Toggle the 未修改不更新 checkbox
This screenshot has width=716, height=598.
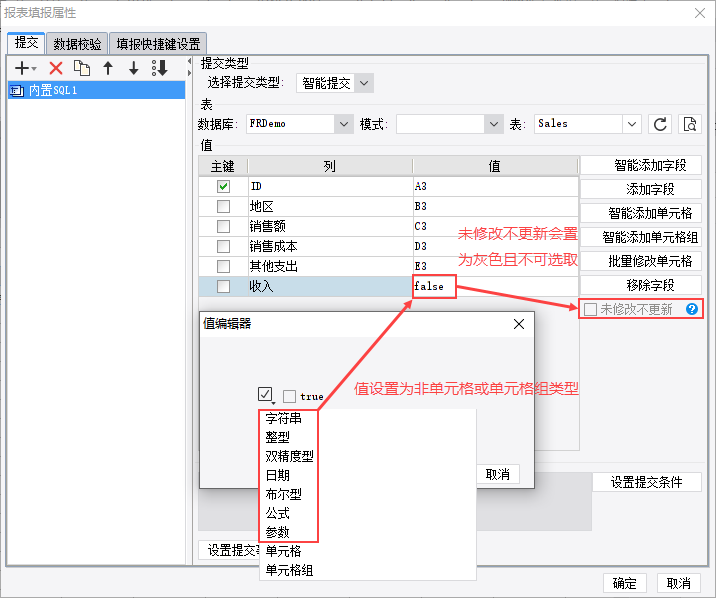[x=590, y=309]
